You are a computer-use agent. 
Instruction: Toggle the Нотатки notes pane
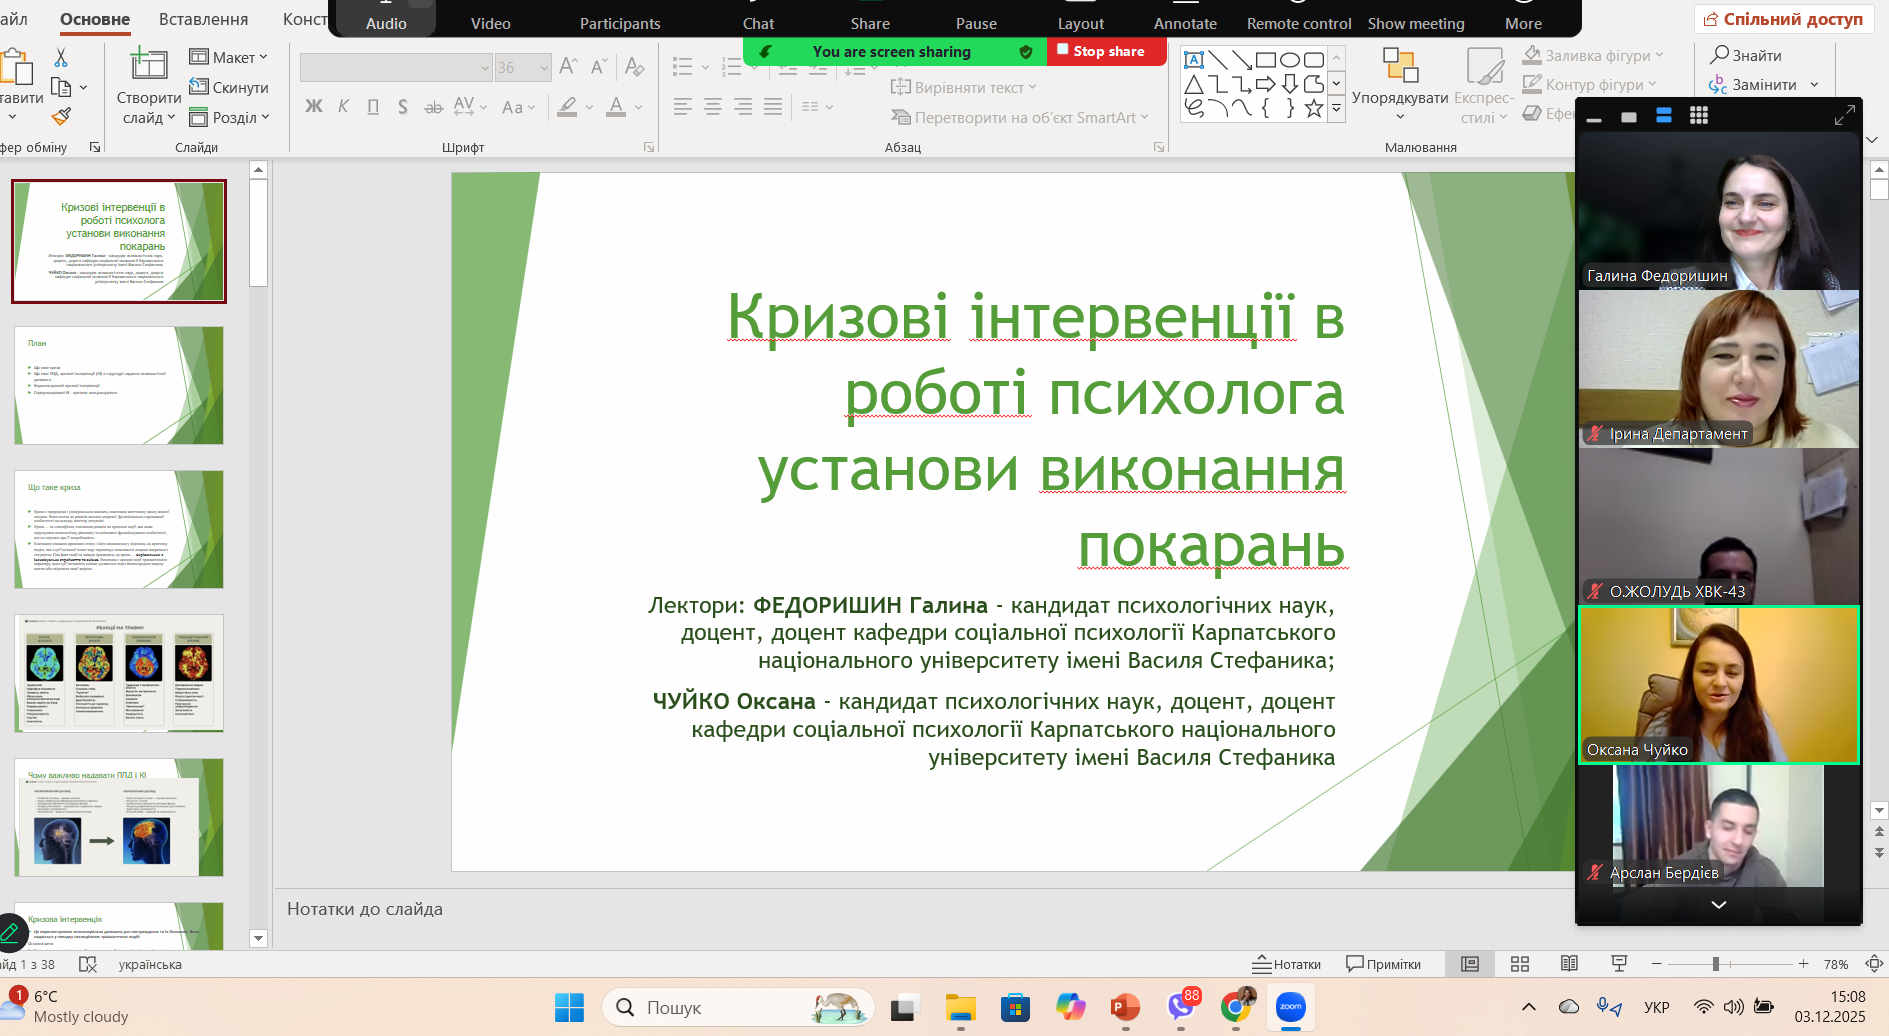pos(1287,964)
